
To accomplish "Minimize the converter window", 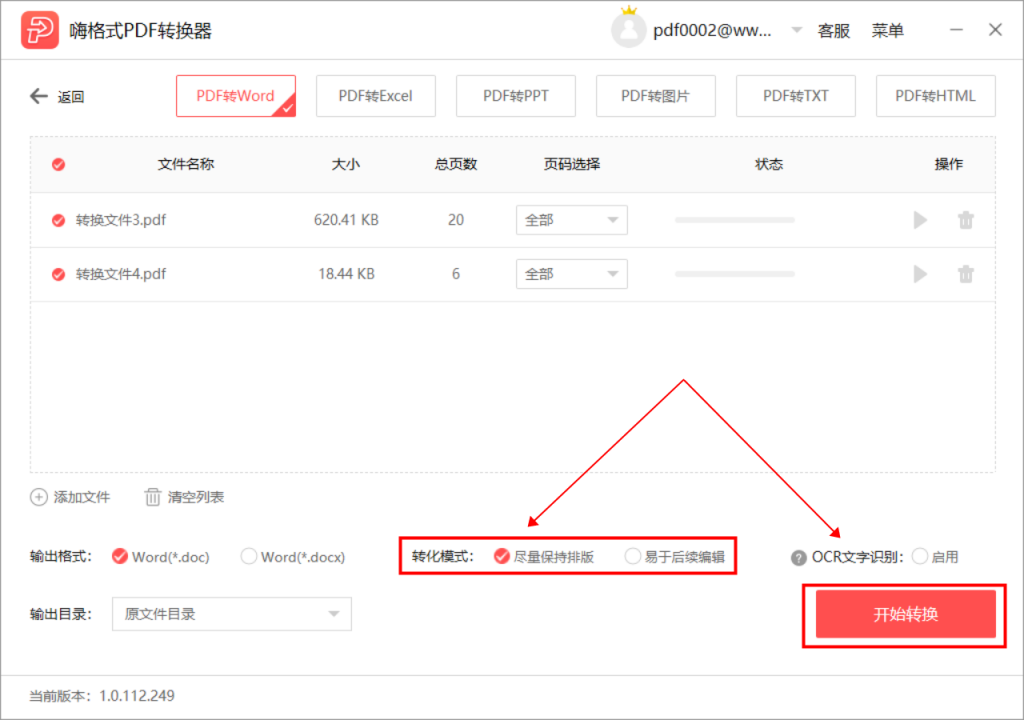I will [956, 30].
